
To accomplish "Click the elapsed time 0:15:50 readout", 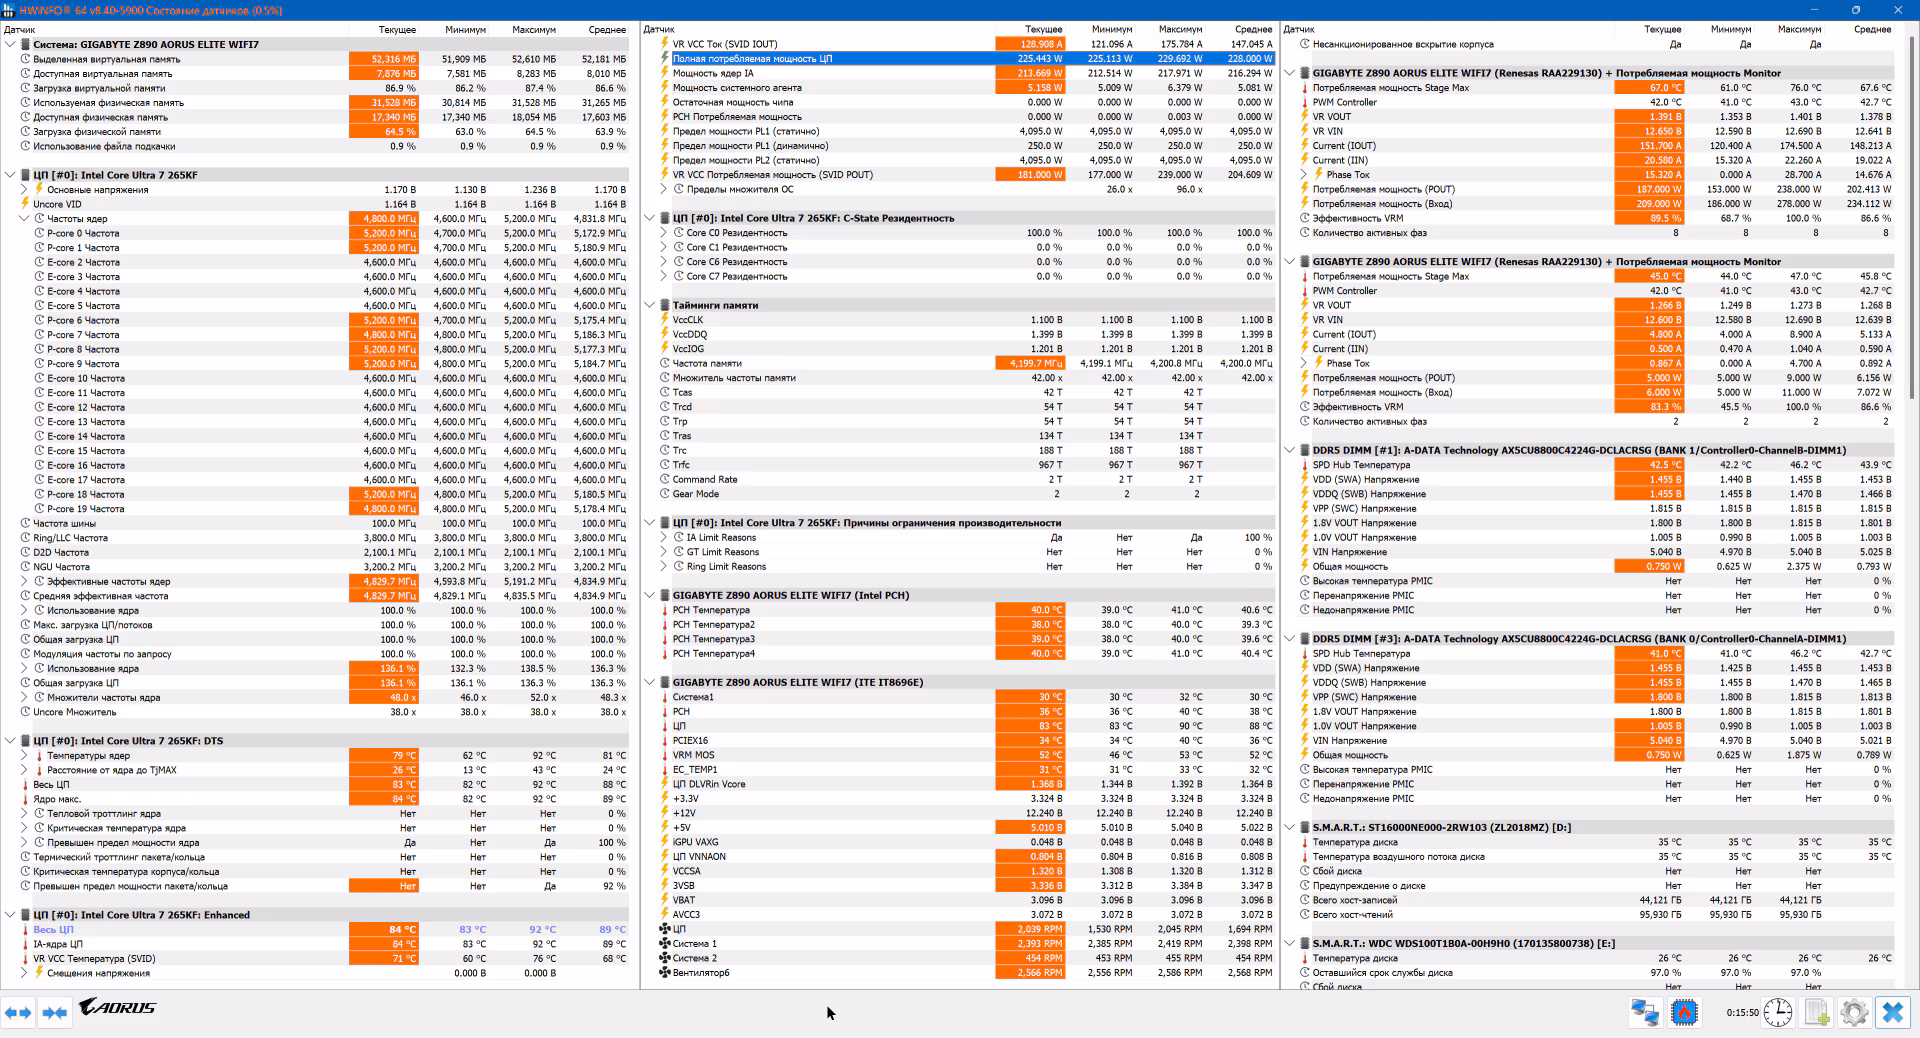I will coord(1742,1013).
